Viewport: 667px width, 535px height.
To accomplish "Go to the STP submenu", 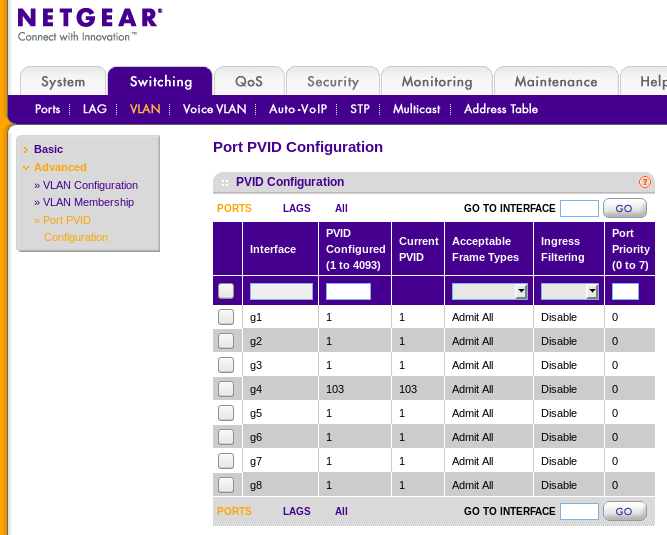I will (359, 109).
